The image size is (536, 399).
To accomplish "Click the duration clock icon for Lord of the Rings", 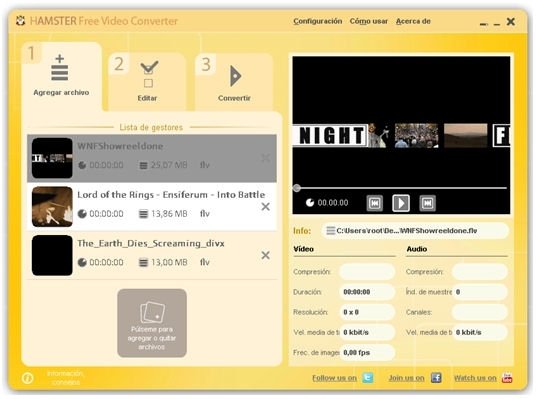I will (x=82, y=214).
